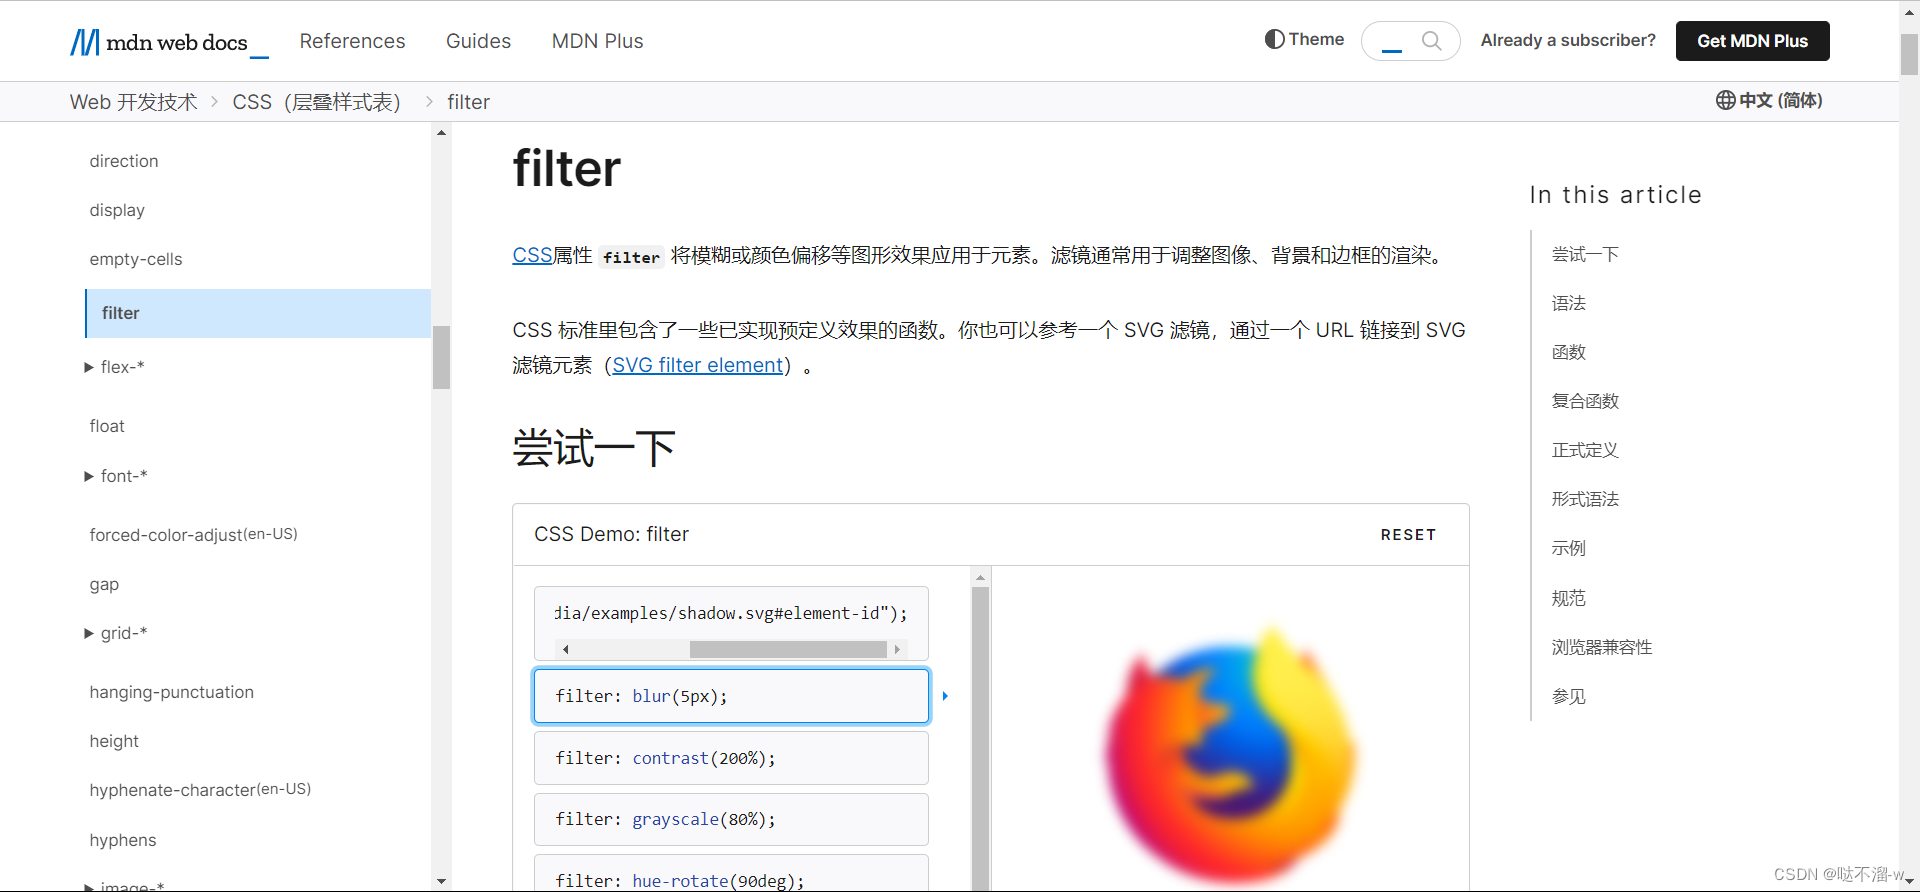This screenshot has height=892, width=1920.
Task: Open the Web 开发技术 breadcrumb
Action: click(134, 102)
